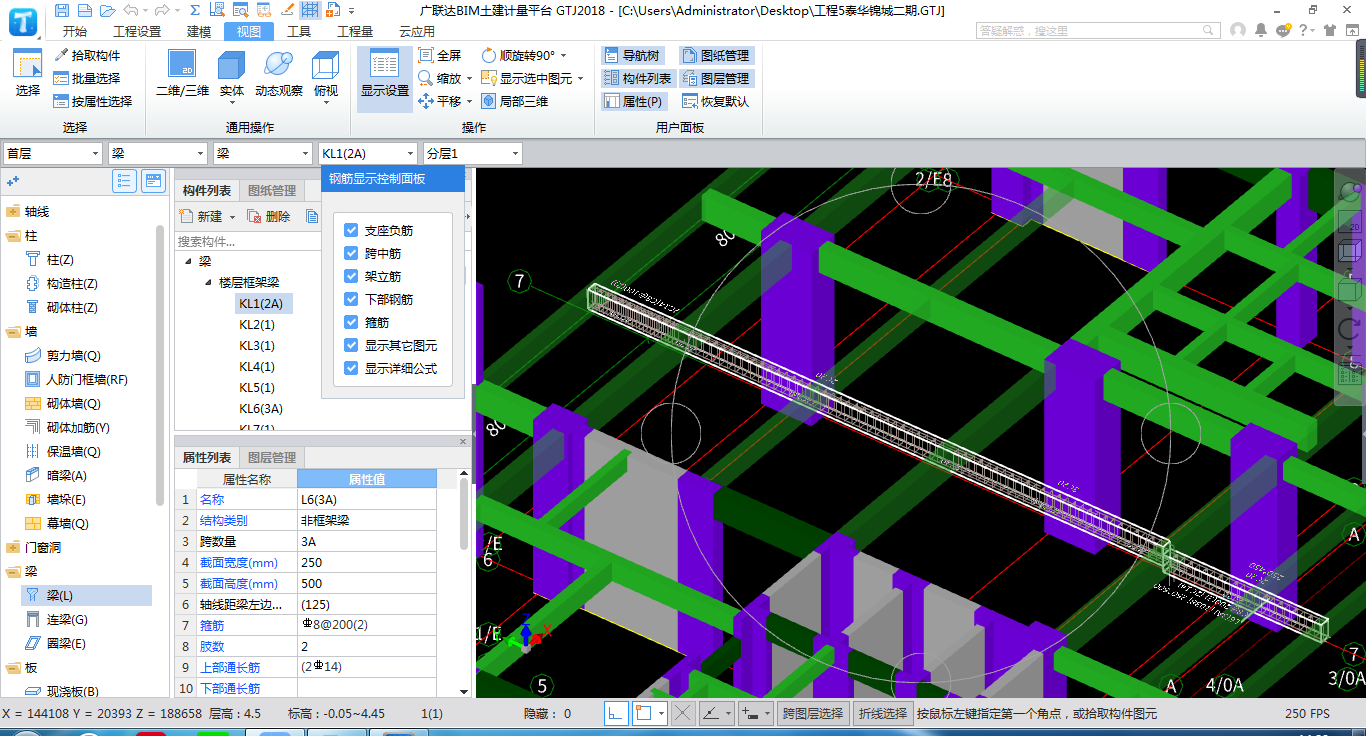Click the 选择 (Select) tool icon
This screenshot has height=736, width=1366.
point(28,74)
